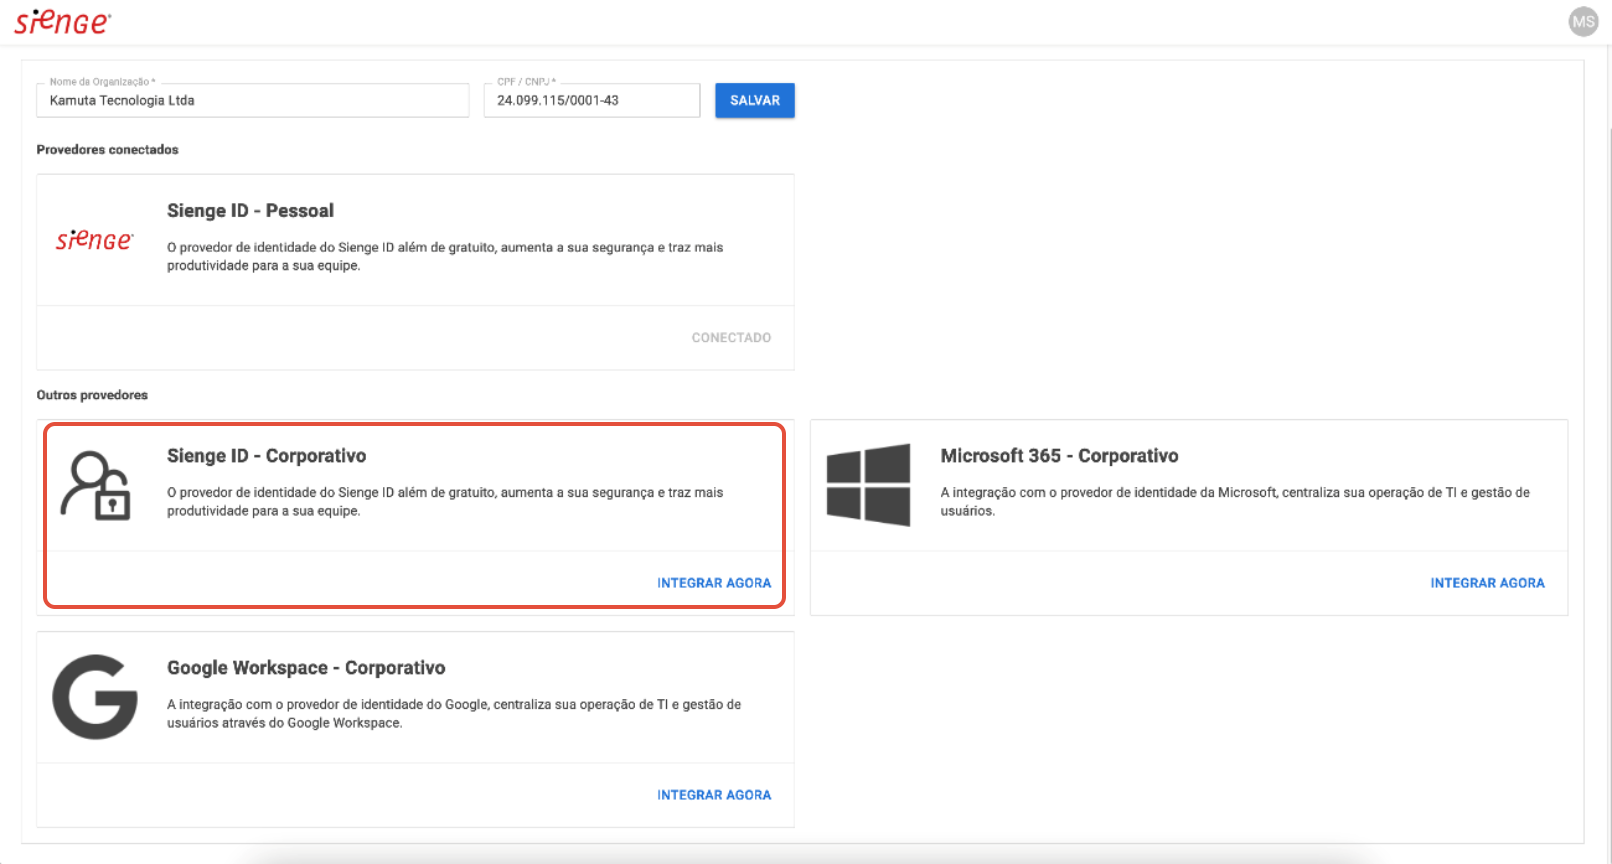Click the Outros provedores heading
Image resolution: width=1612 pixels, height=864 pixels.
[x=92, y=395]
